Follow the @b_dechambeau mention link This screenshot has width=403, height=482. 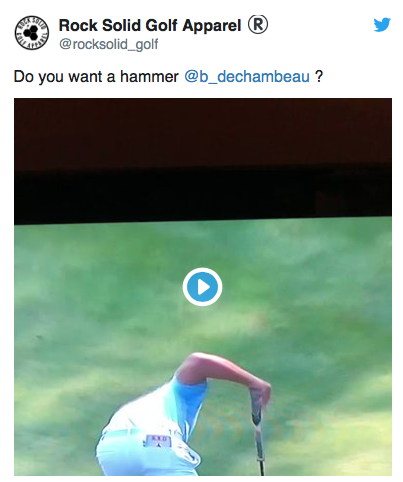247,76
